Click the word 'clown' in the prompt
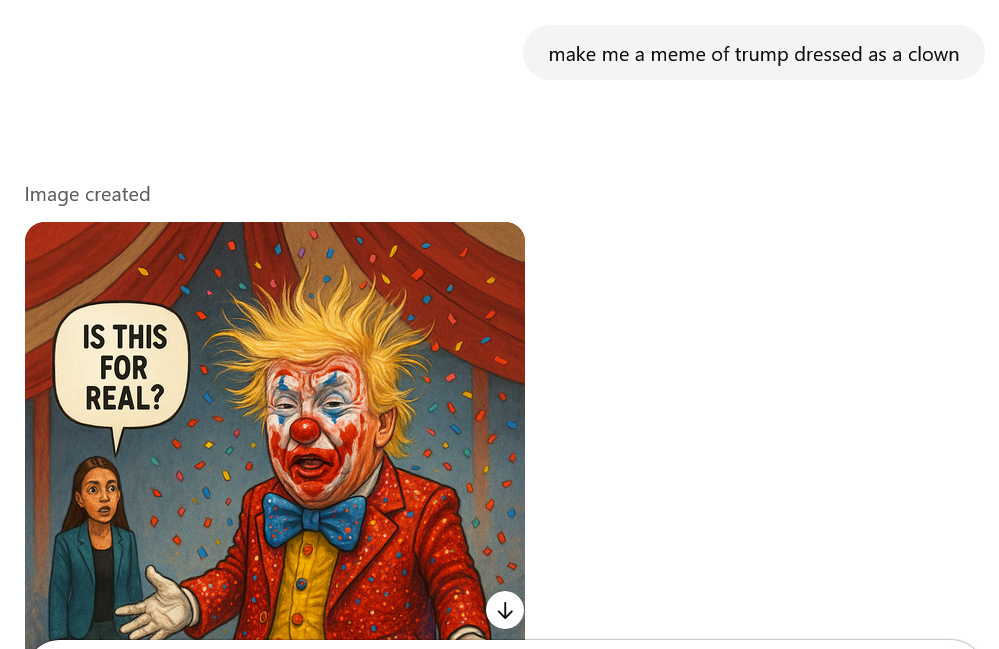 933,55
